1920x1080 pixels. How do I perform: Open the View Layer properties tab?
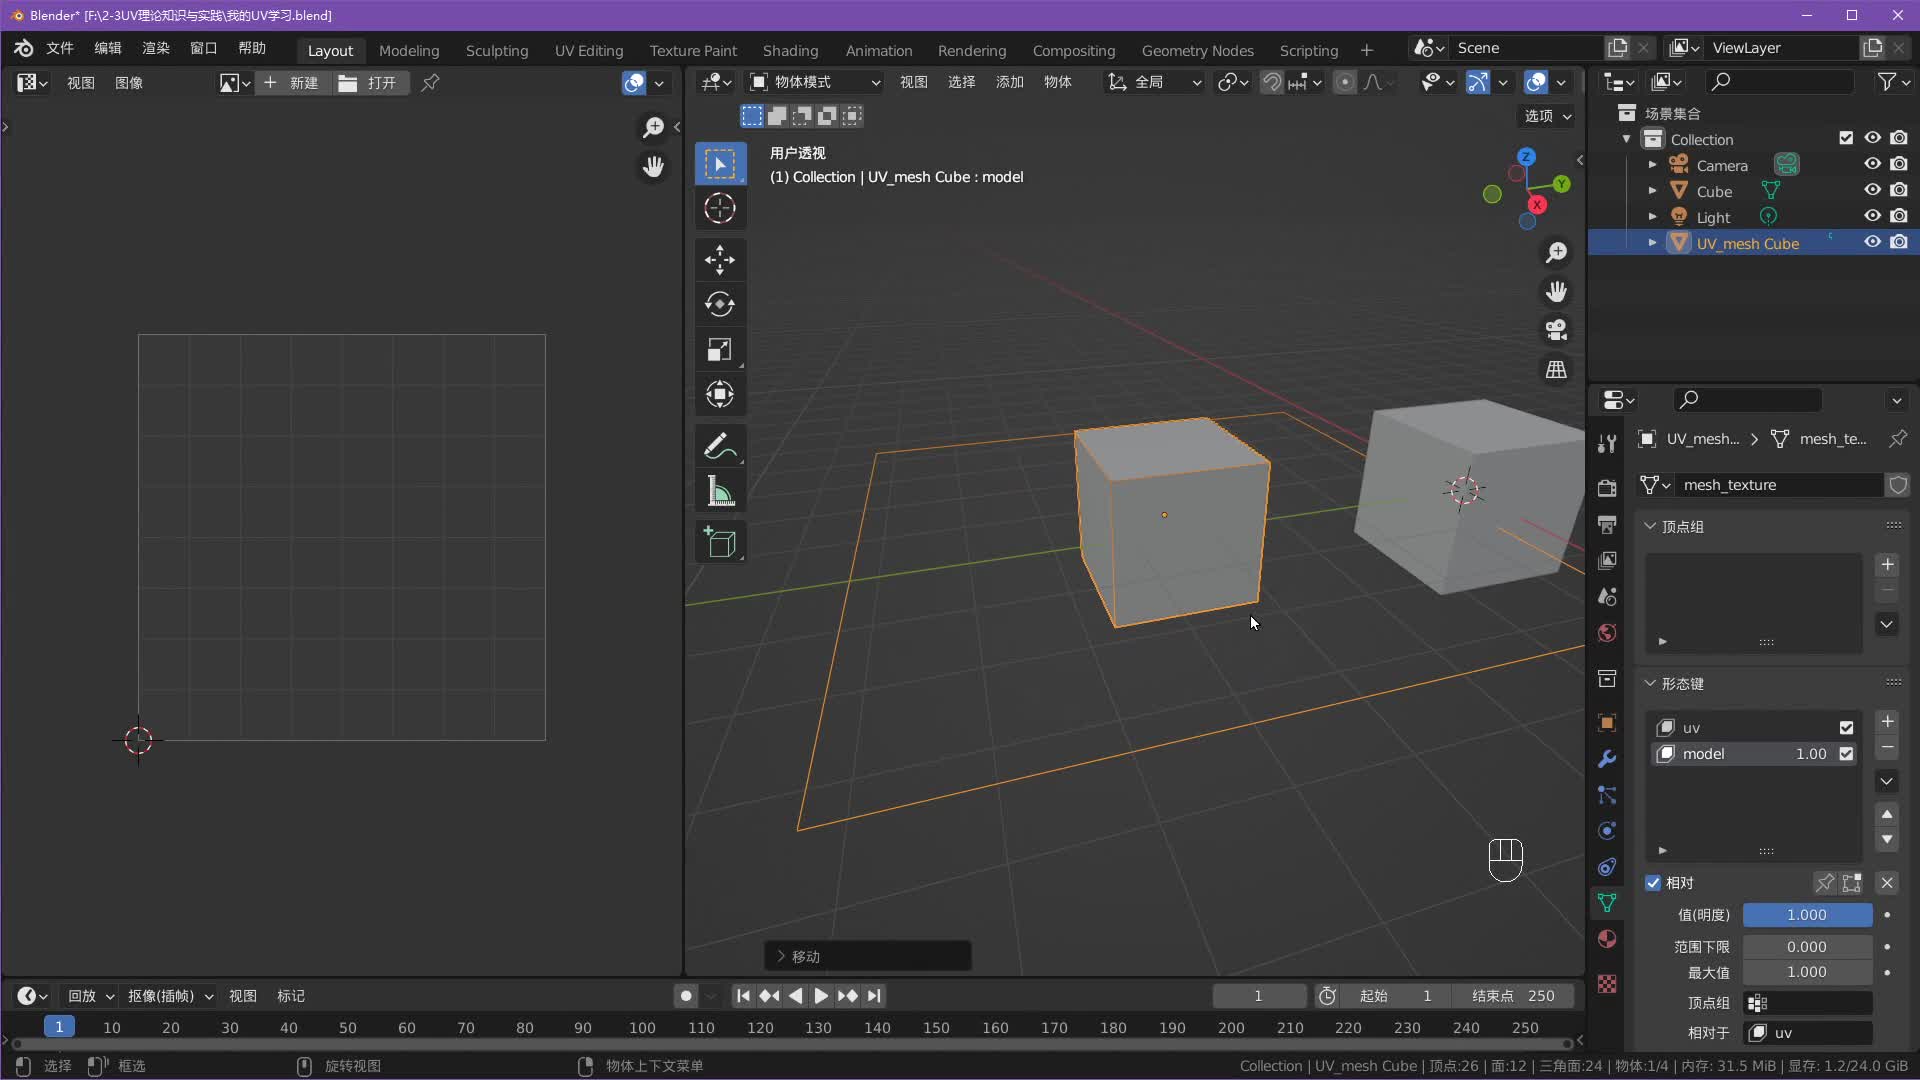[1607, 561]
